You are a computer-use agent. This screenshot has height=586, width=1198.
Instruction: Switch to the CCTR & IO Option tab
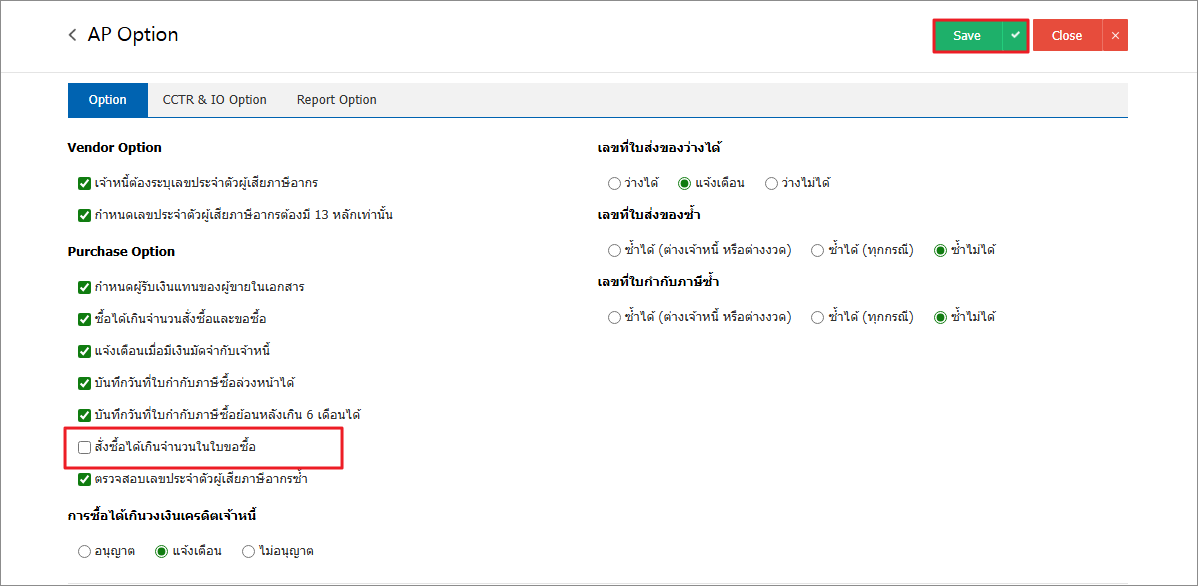coord(214,100)
